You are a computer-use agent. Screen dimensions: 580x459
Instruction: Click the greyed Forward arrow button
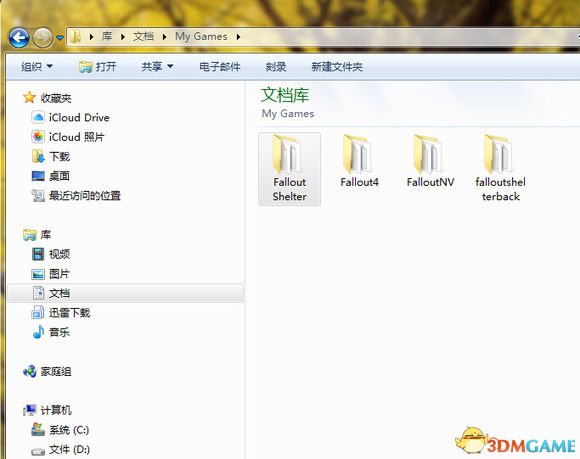[43, 37]
